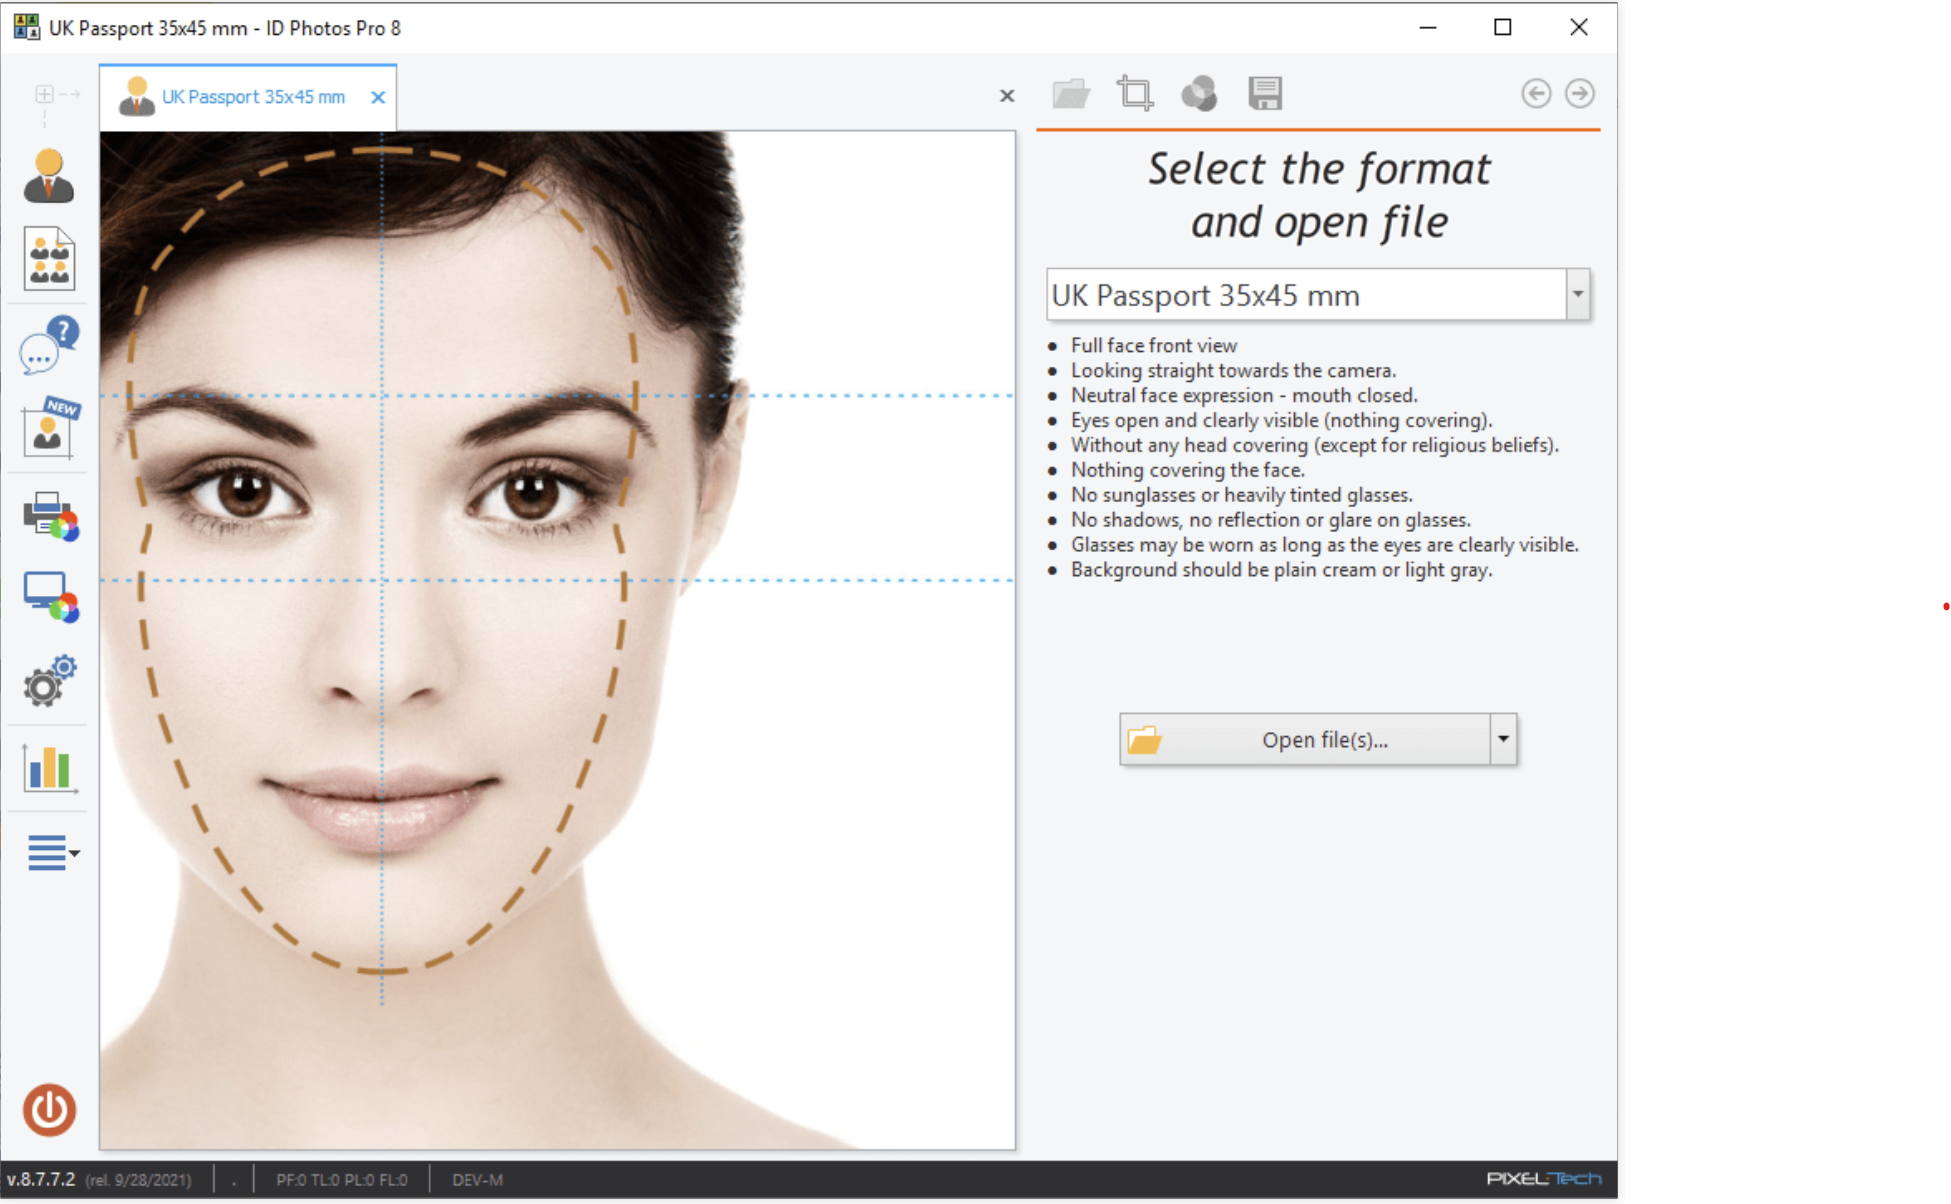Image resolution: width=1951 pixels, height=1204 pixels.
Task: Expand the photo format dropdown arrow
Action: [x=1578, y=295]
